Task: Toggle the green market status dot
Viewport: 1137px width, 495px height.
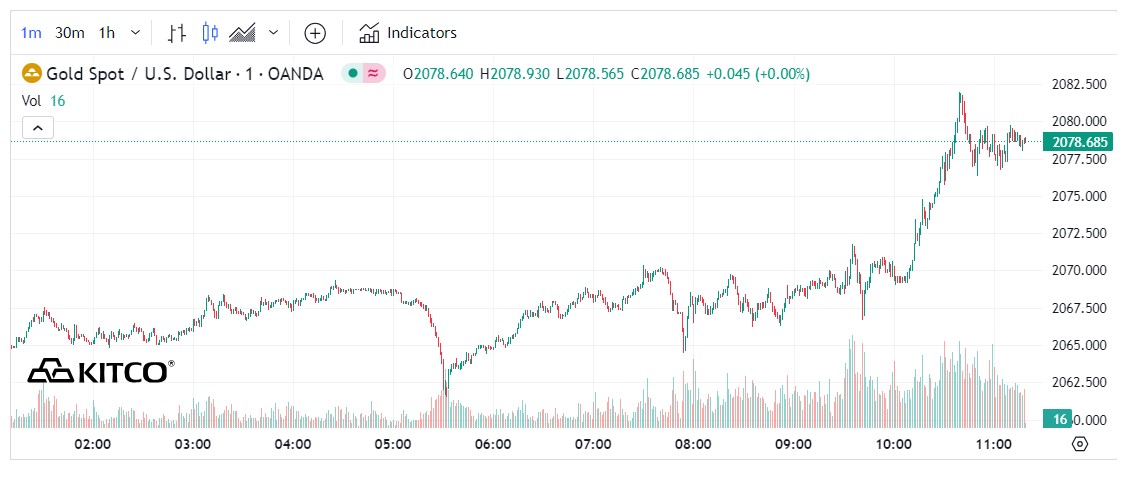Action: [353, 74]
